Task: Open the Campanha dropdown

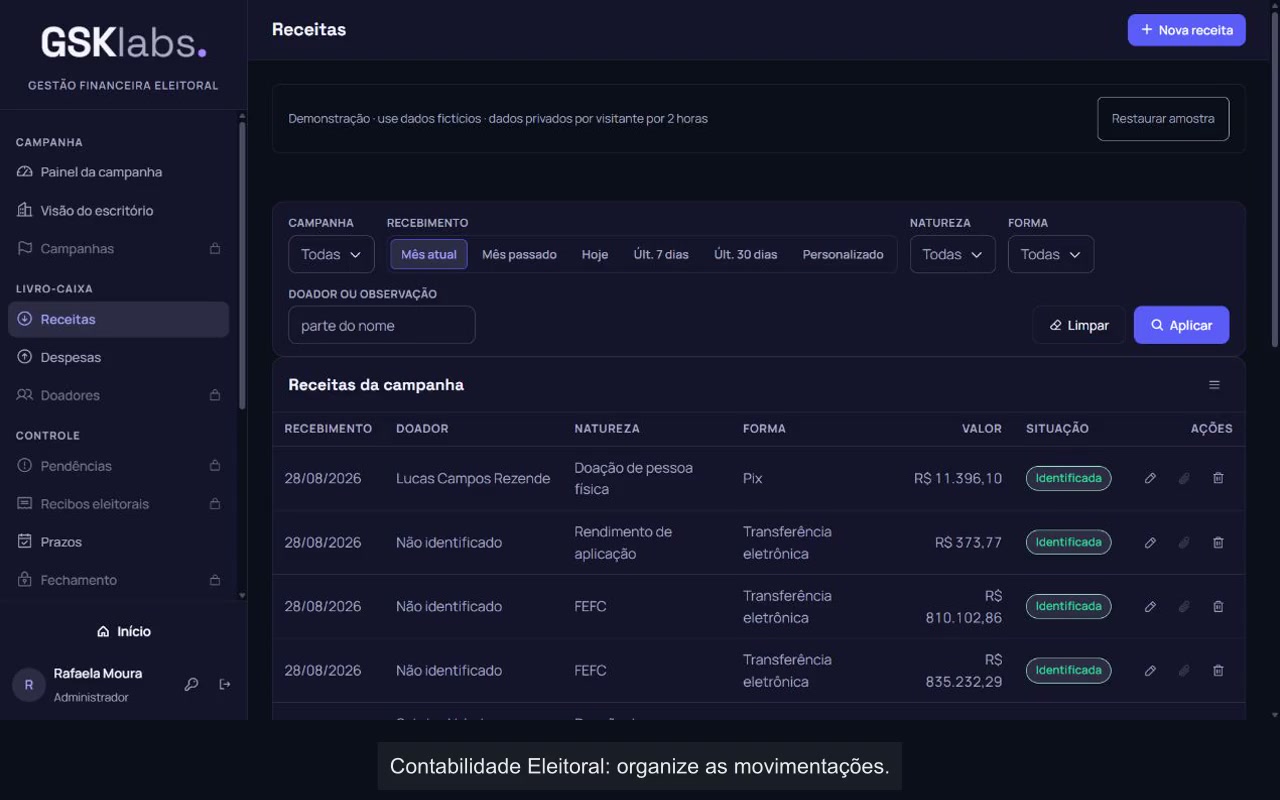Action: (331, 254)
